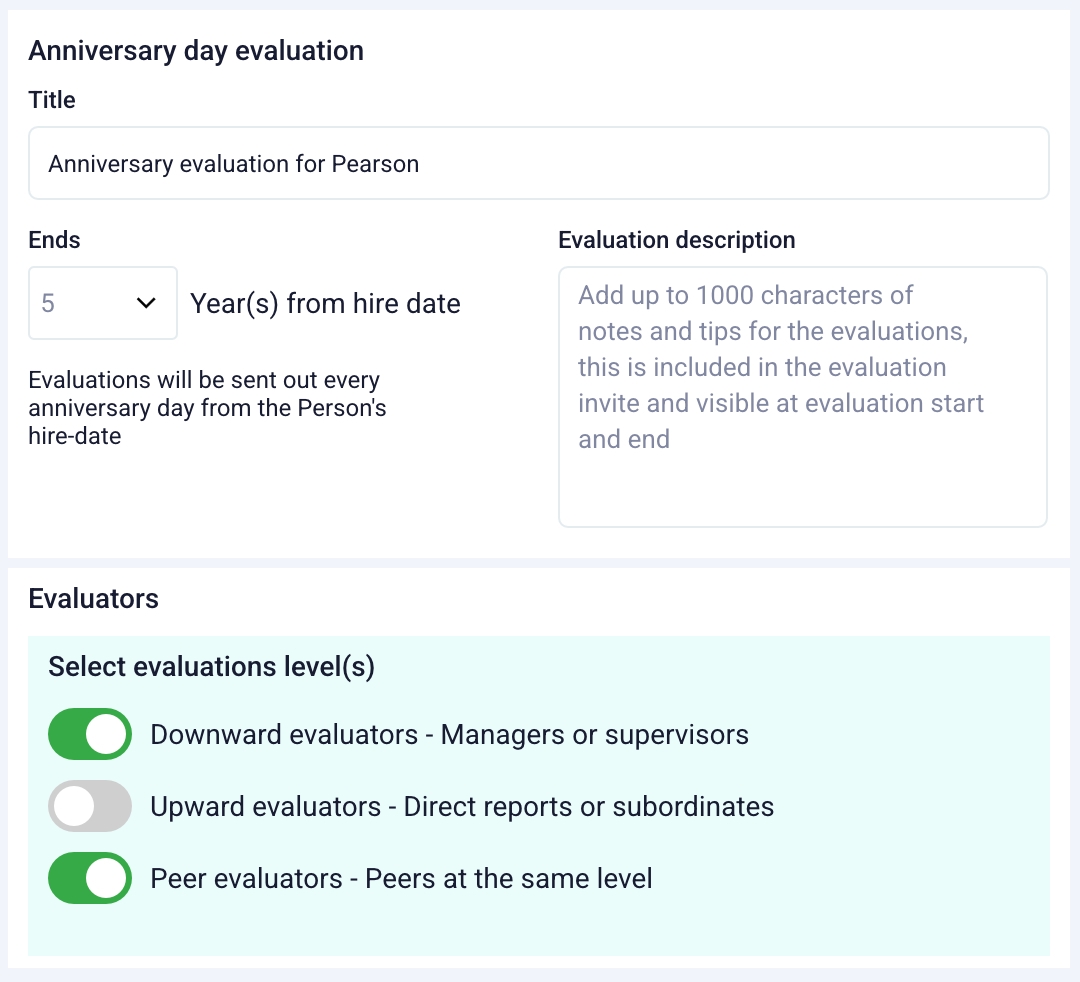Viewport: 1080px width, 982px height.
Task: Enable the Upward evaluators toggle
Action: (x=89, y=805)
